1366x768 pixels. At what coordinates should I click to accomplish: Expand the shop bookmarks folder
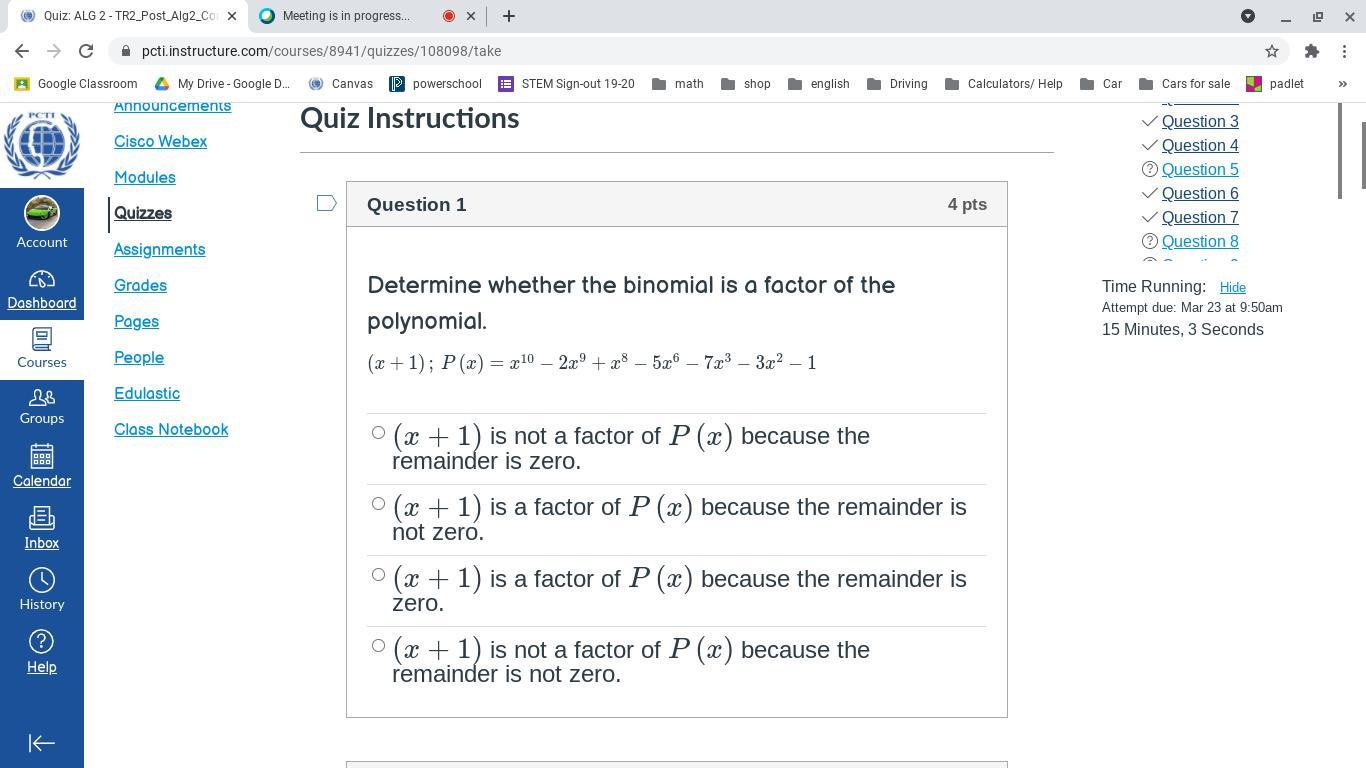746,84
